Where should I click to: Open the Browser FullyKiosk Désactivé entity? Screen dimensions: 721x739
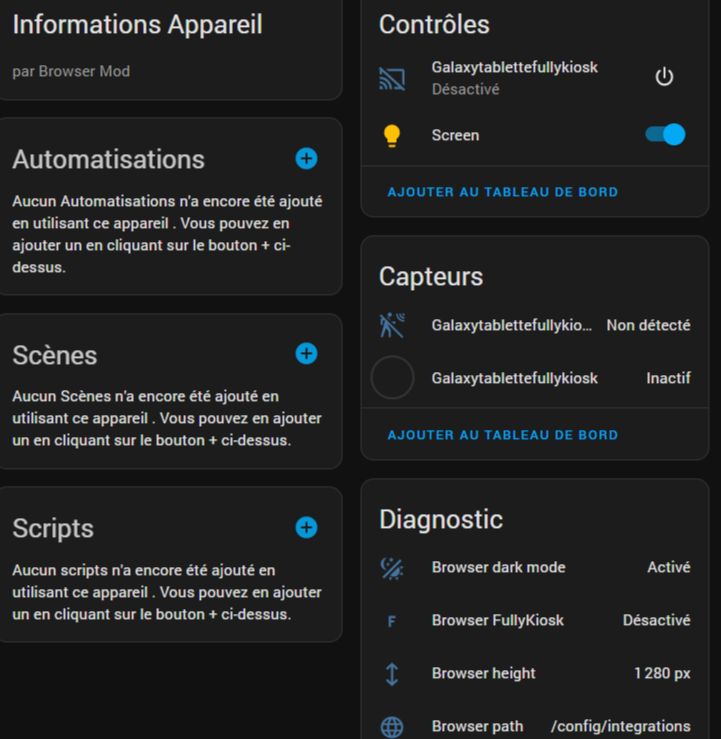(x=535, y=620)
